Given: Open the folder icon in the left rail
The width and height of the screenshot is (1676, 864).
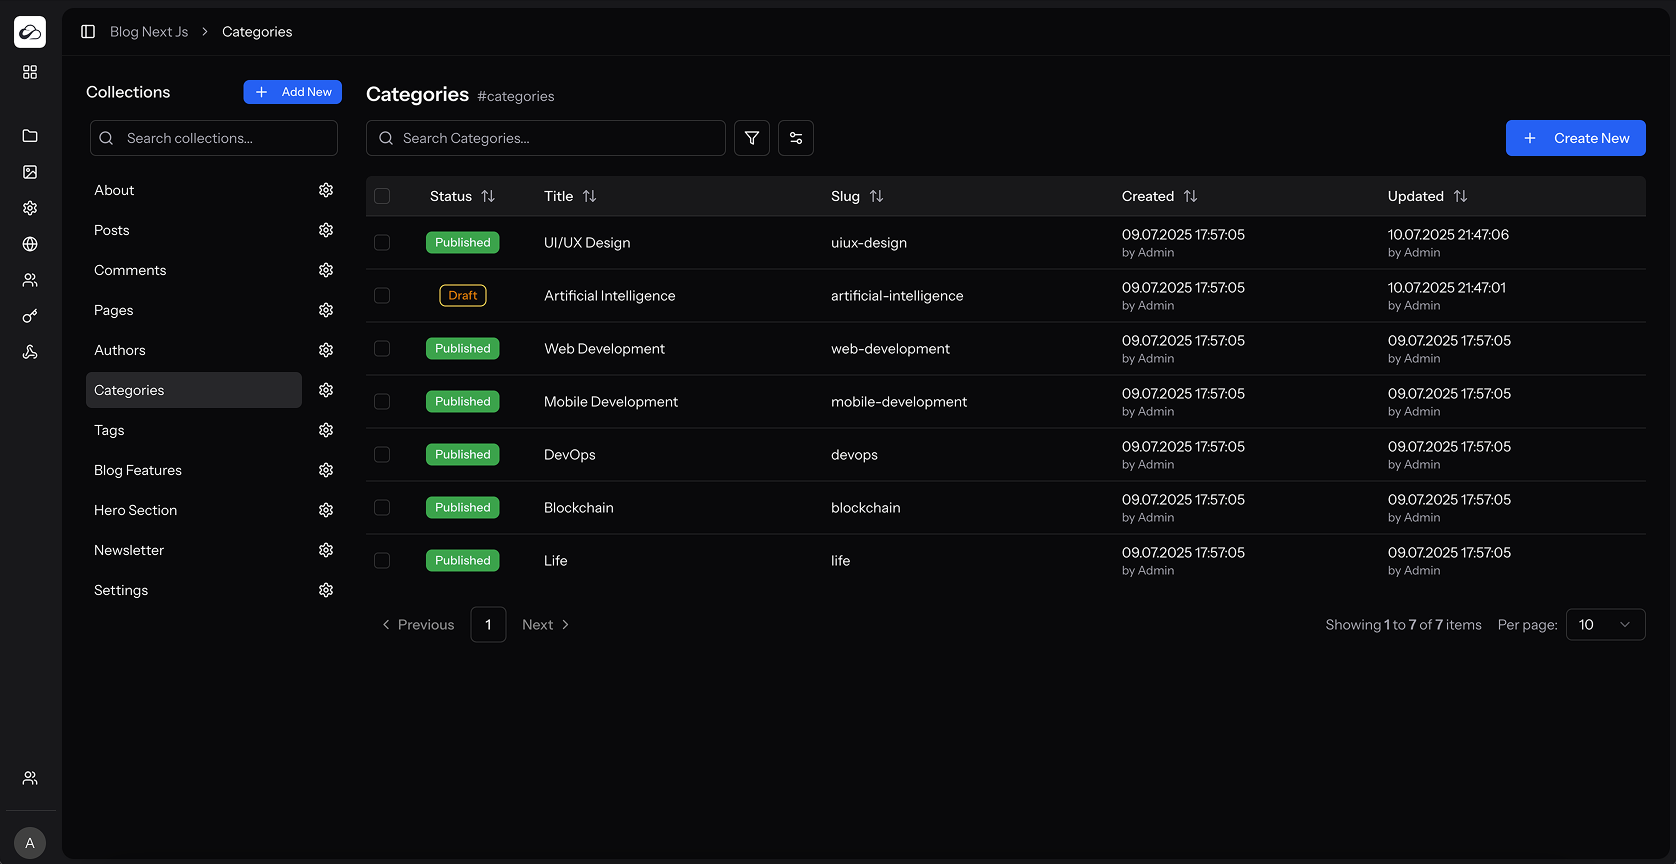Looking at the screenshot, I should tap(30, 136).
